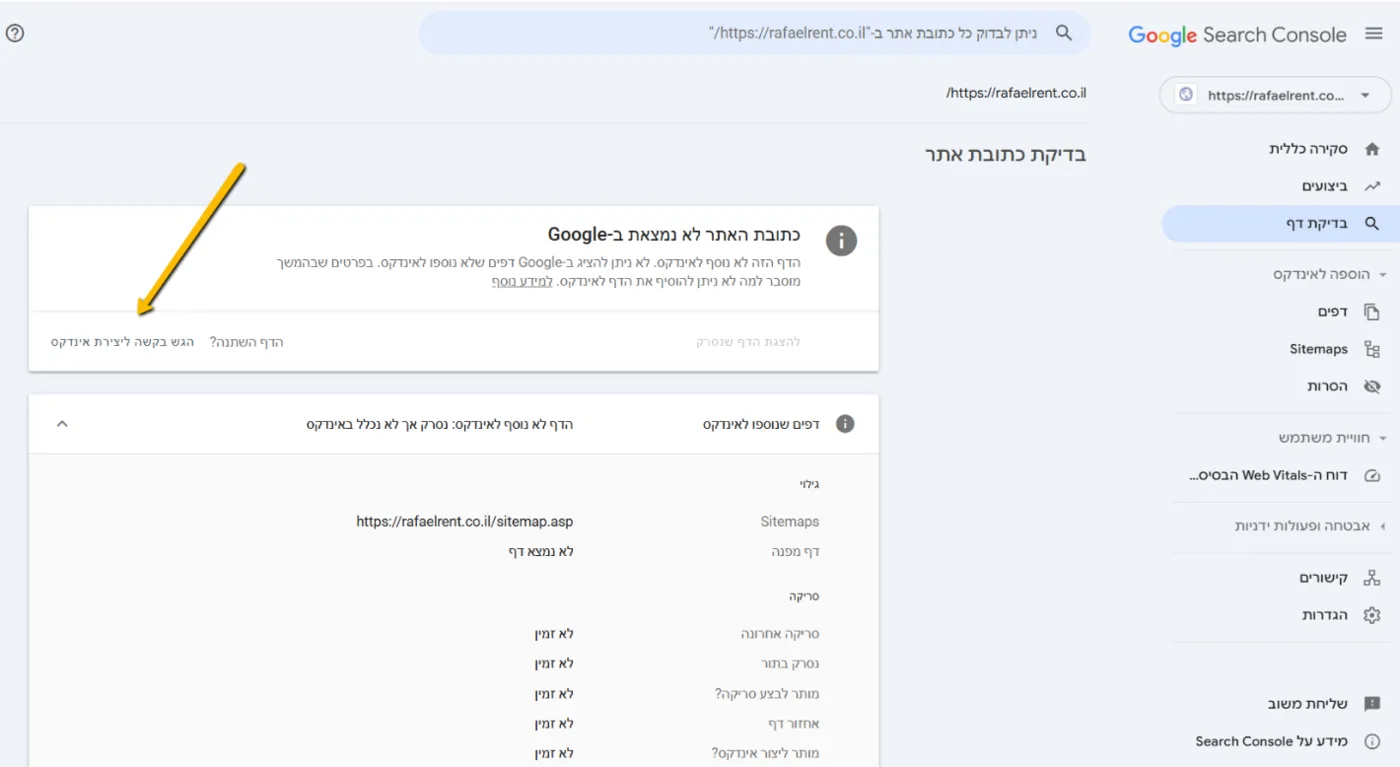
Task: Click the magnifier icon in the URL search bar
Action: click(1064, 33)
